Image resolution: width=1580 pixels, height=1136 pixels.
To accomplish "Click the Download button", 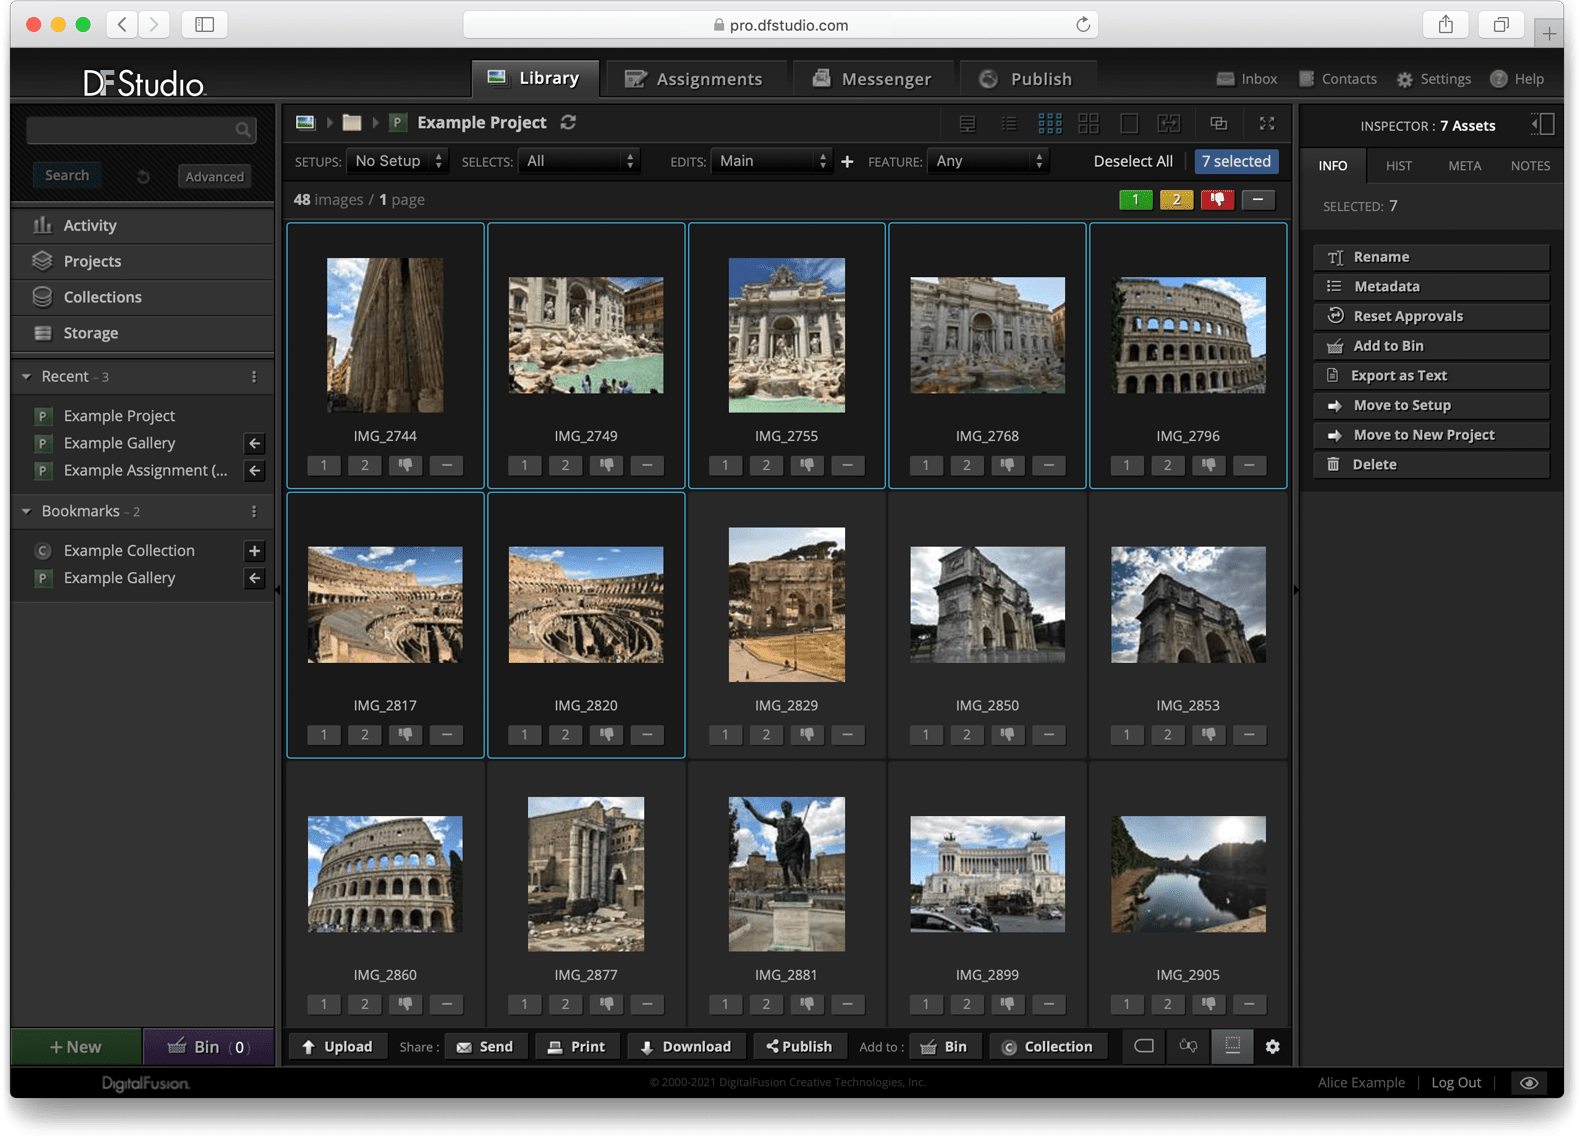I will click(x=685, y=1046).
